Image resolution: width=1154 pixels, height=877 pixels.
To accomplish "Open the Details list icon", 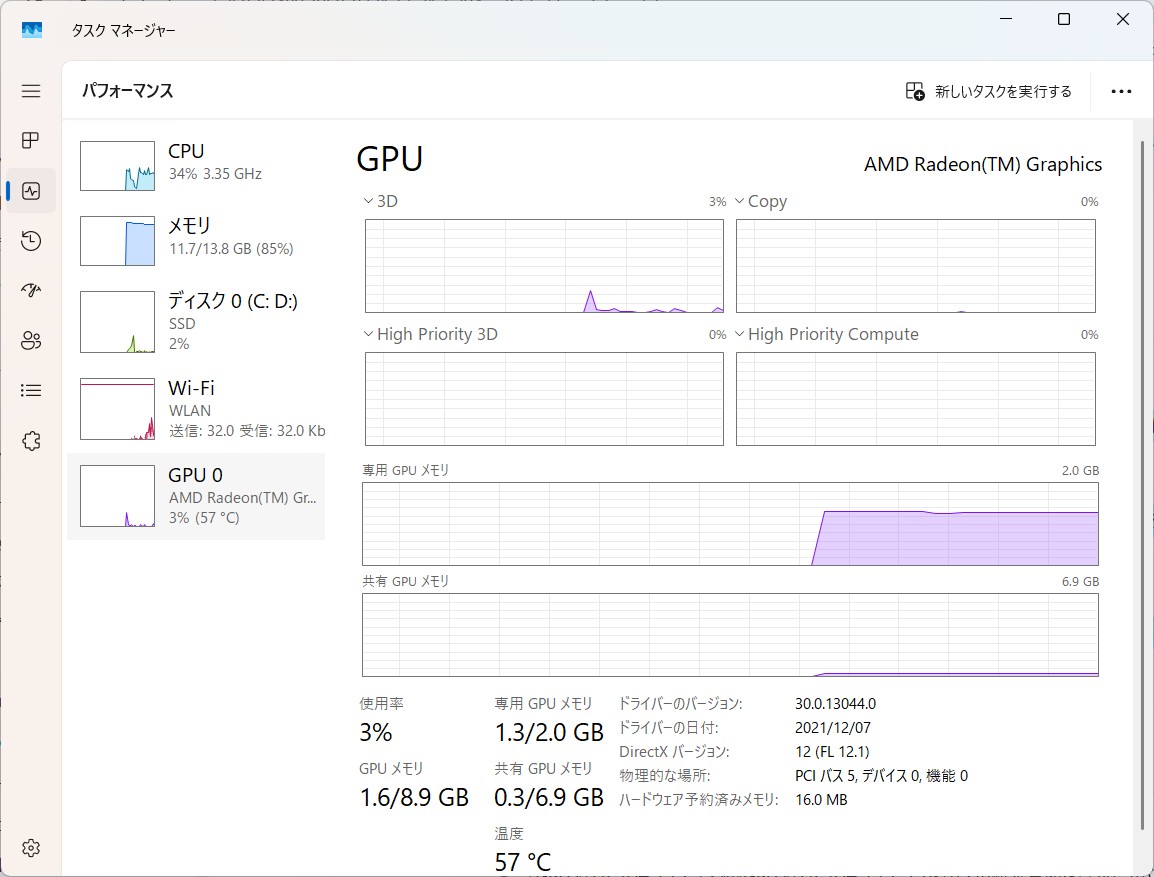I will coord(31,391).
